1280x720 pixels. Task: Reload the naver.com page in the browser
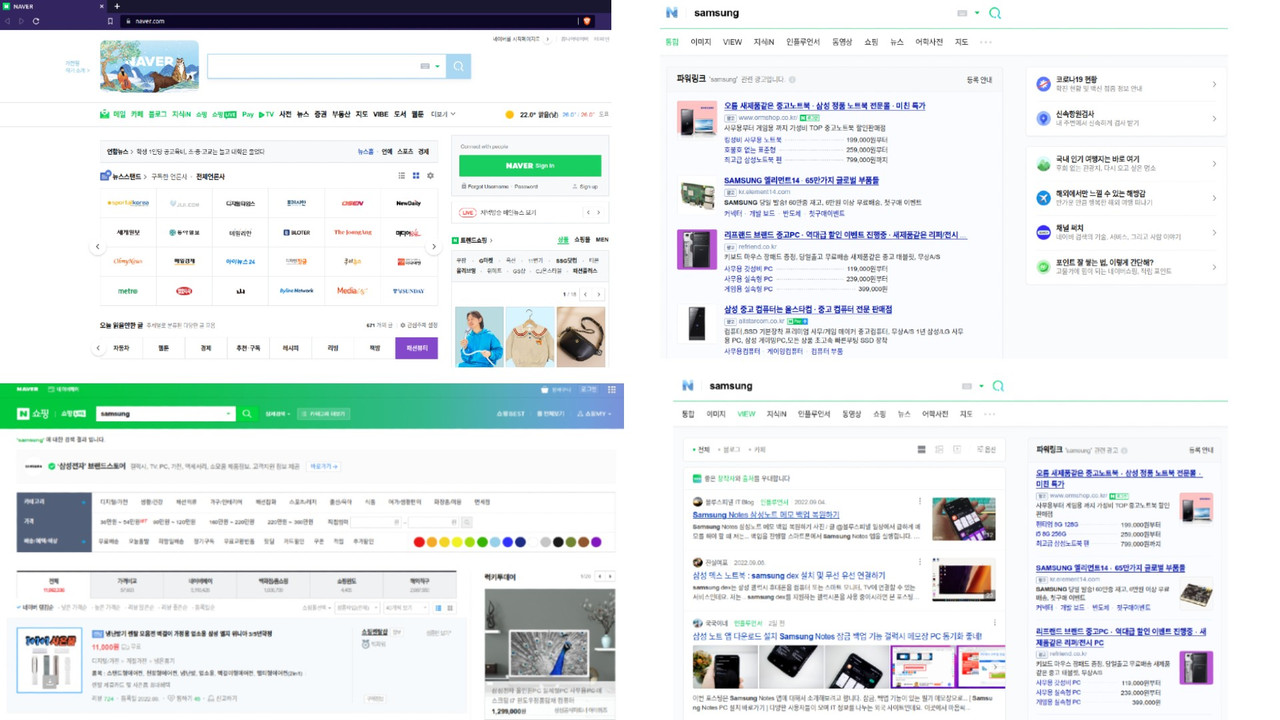(37, 21)
